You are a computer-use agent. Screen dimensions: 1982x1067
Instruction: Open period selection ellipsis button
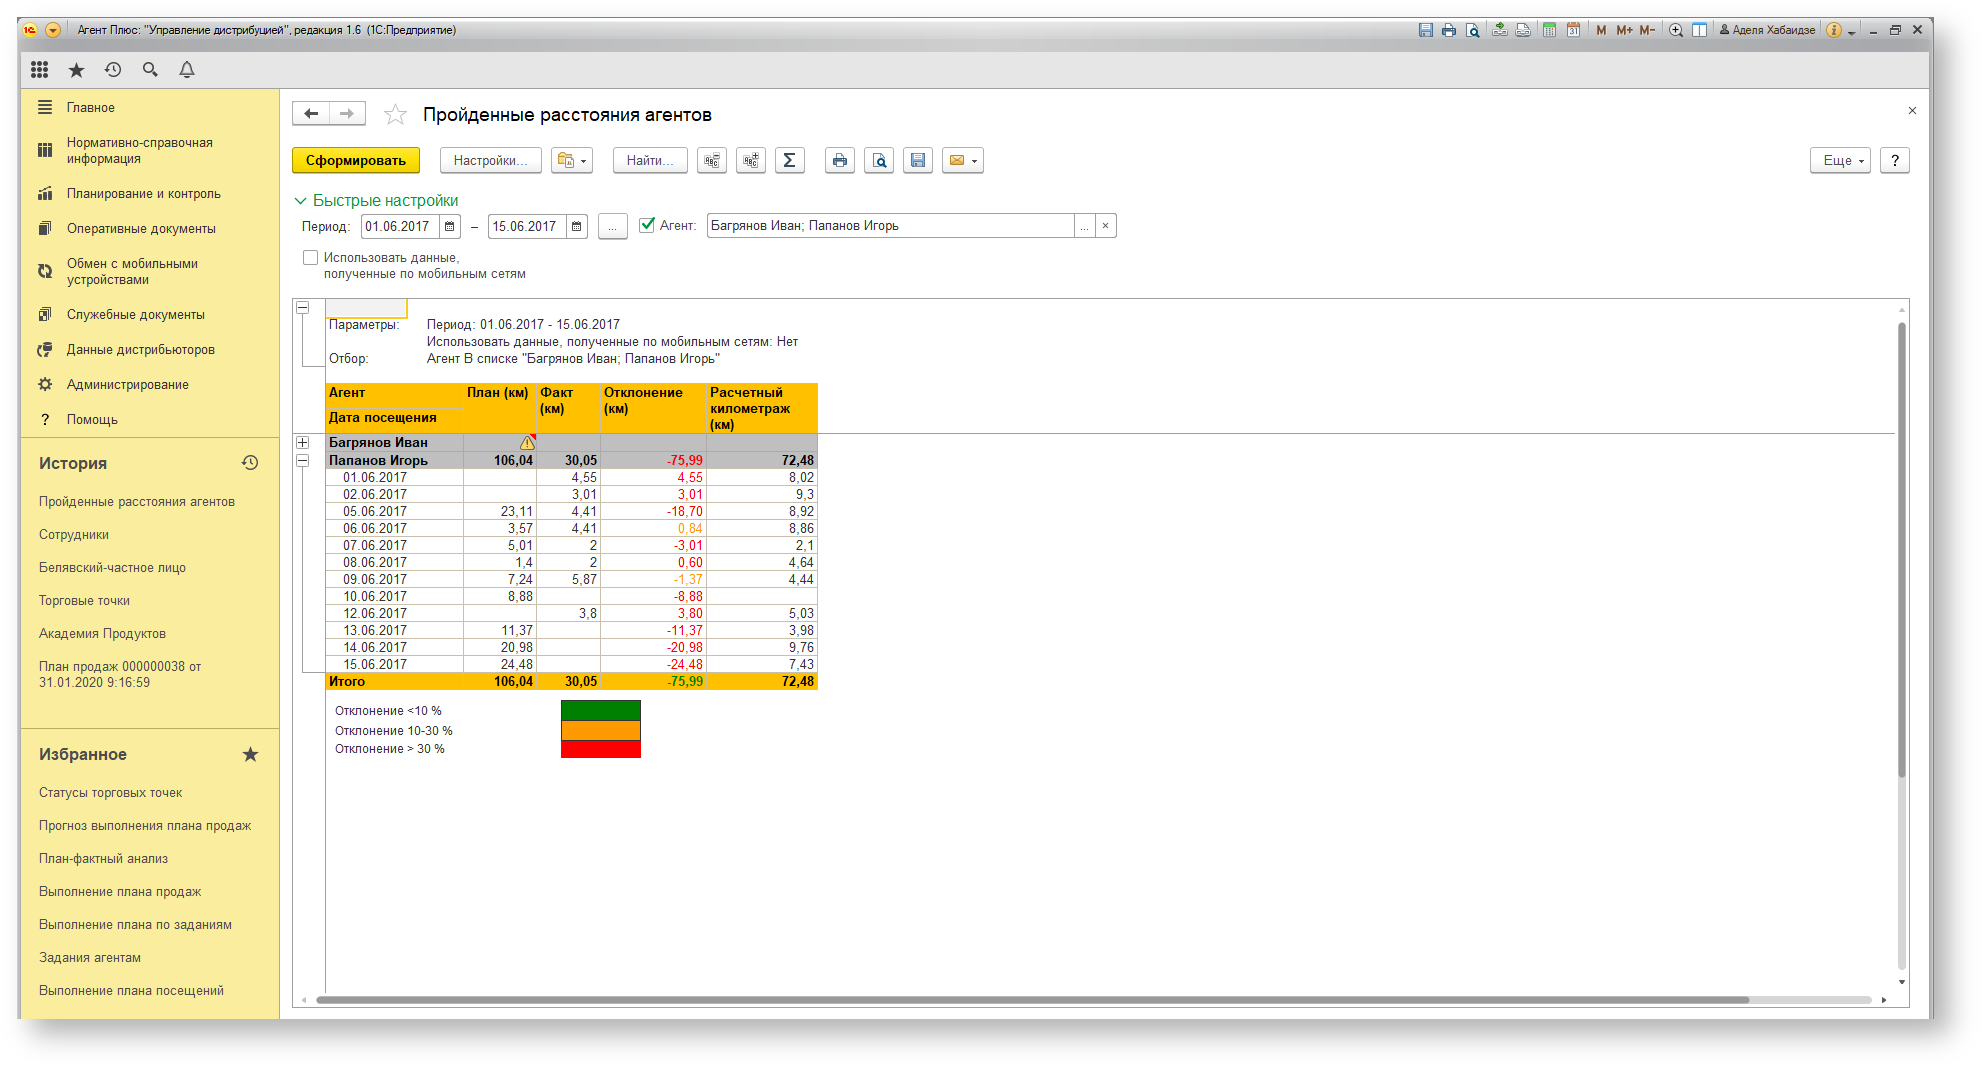tap(612, 226)
